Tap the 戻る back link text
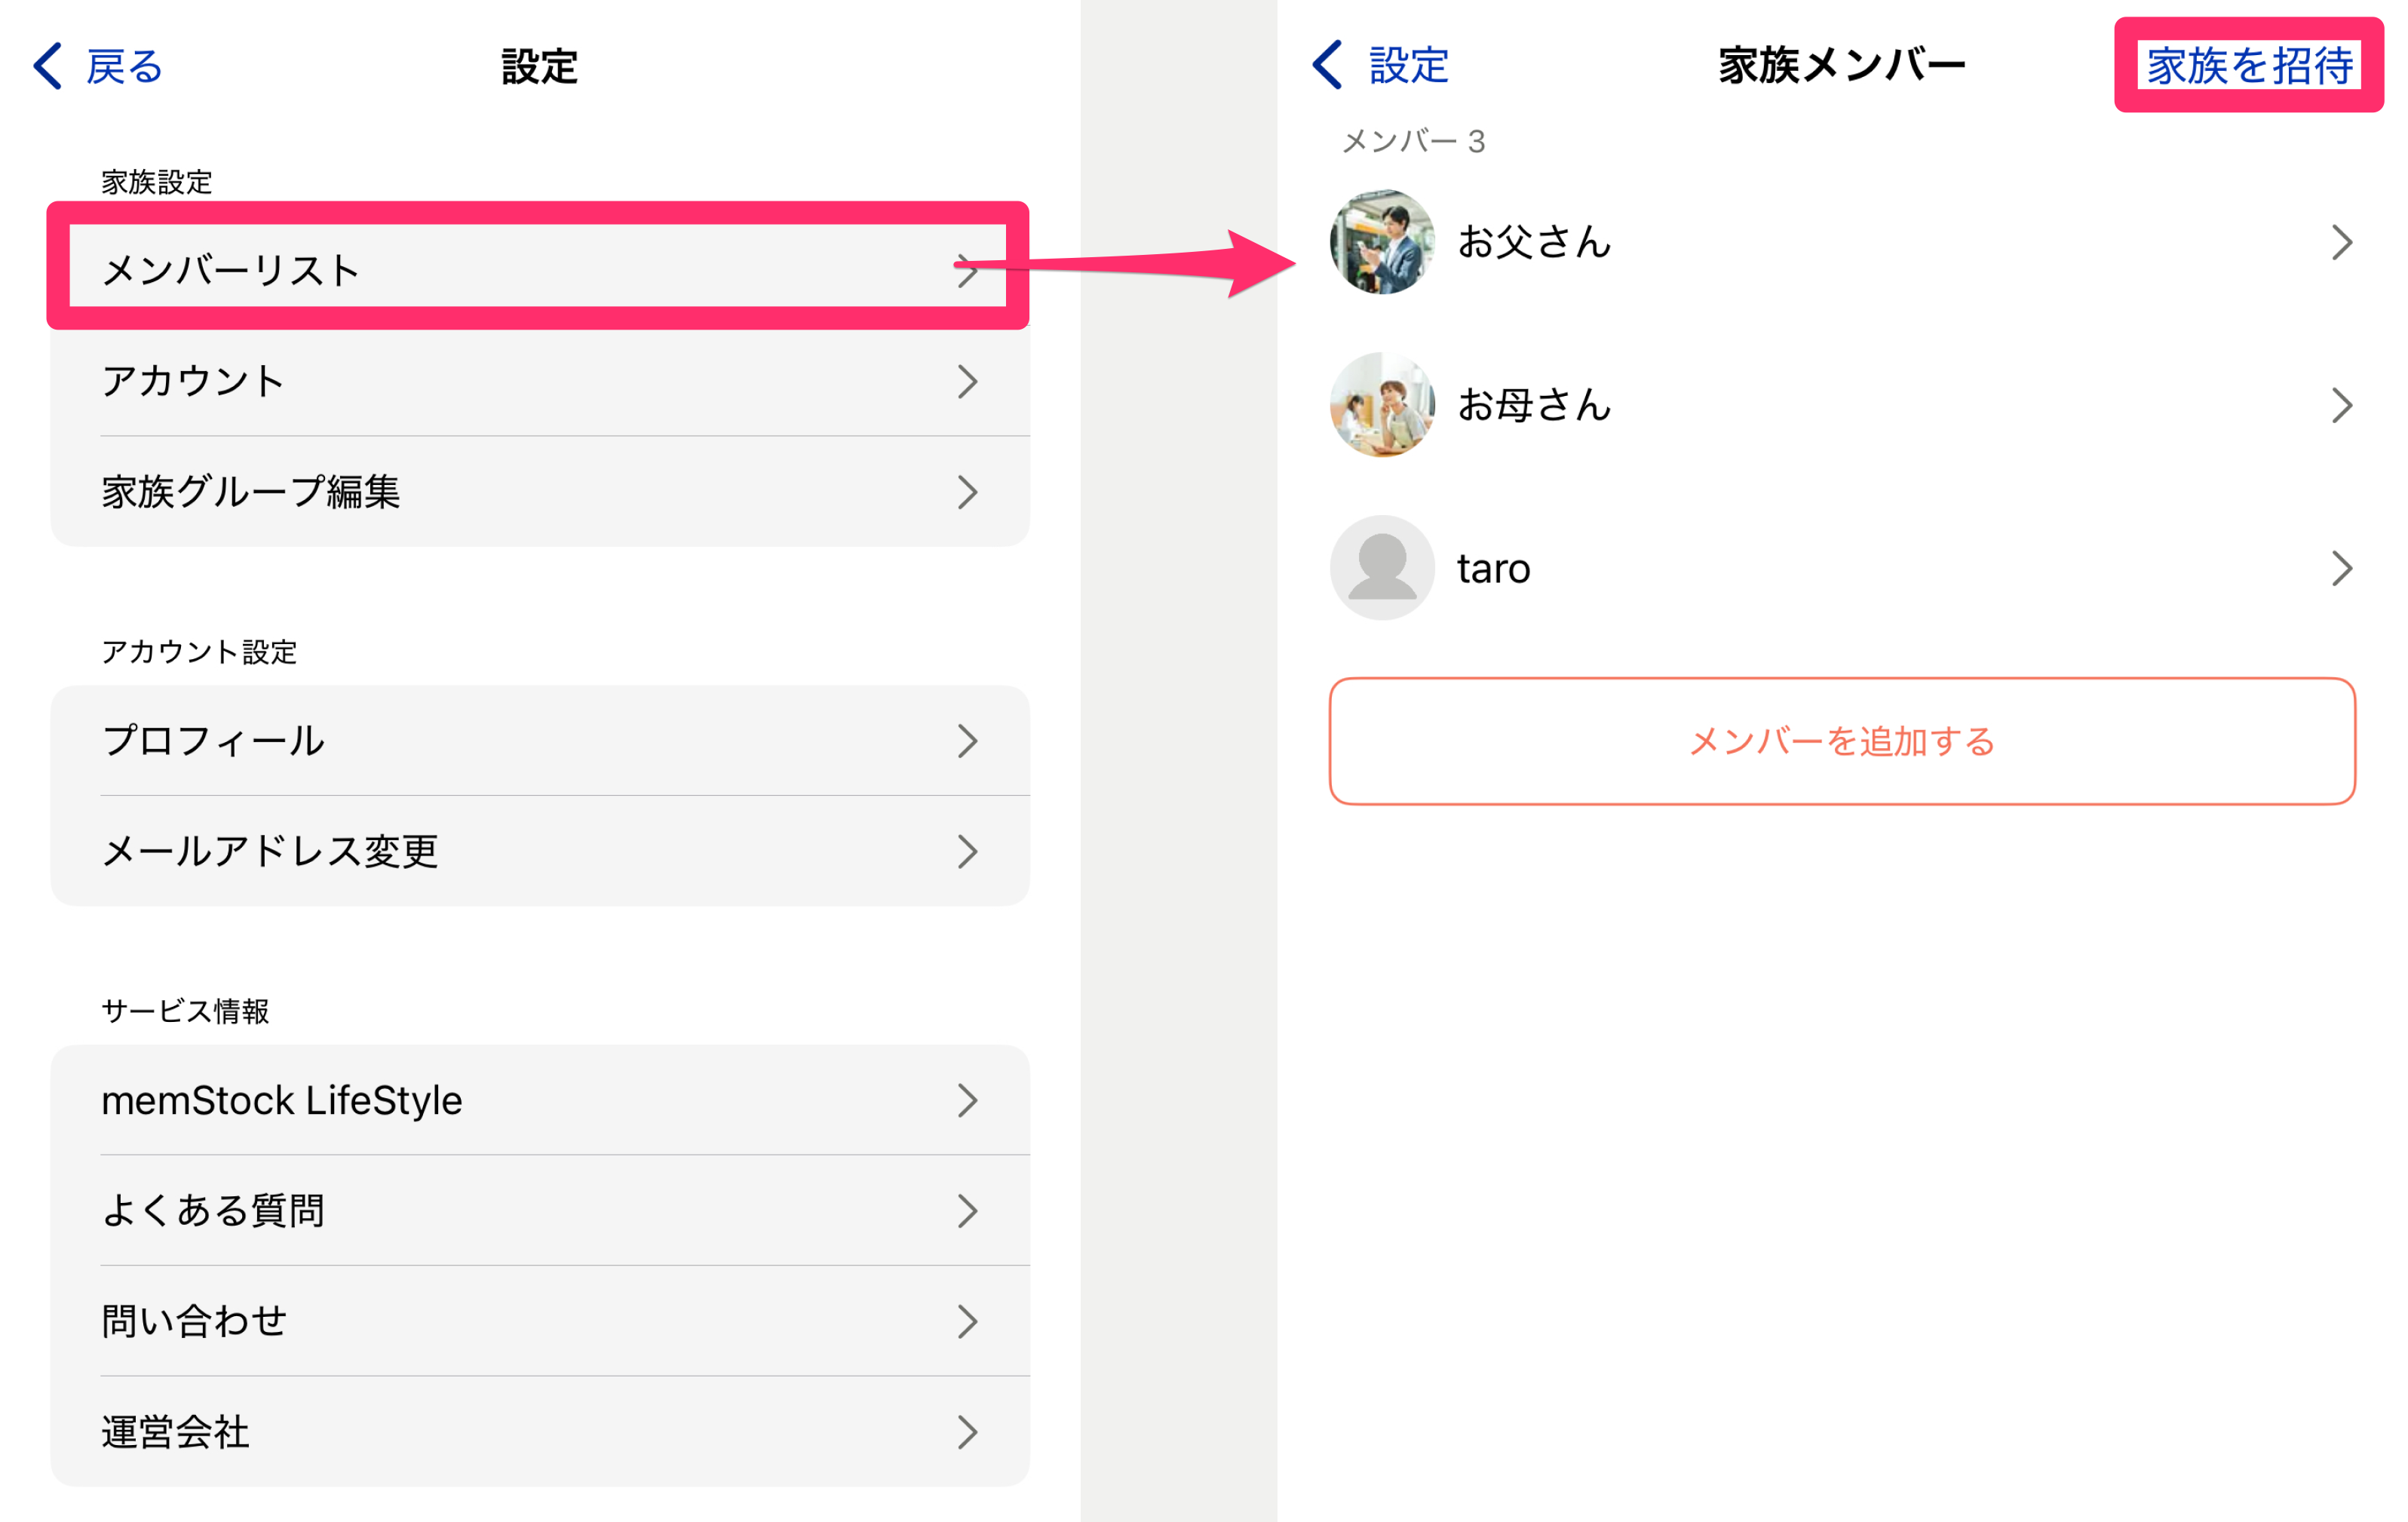Screen dimensions: 2408x1522 (124, 66)
